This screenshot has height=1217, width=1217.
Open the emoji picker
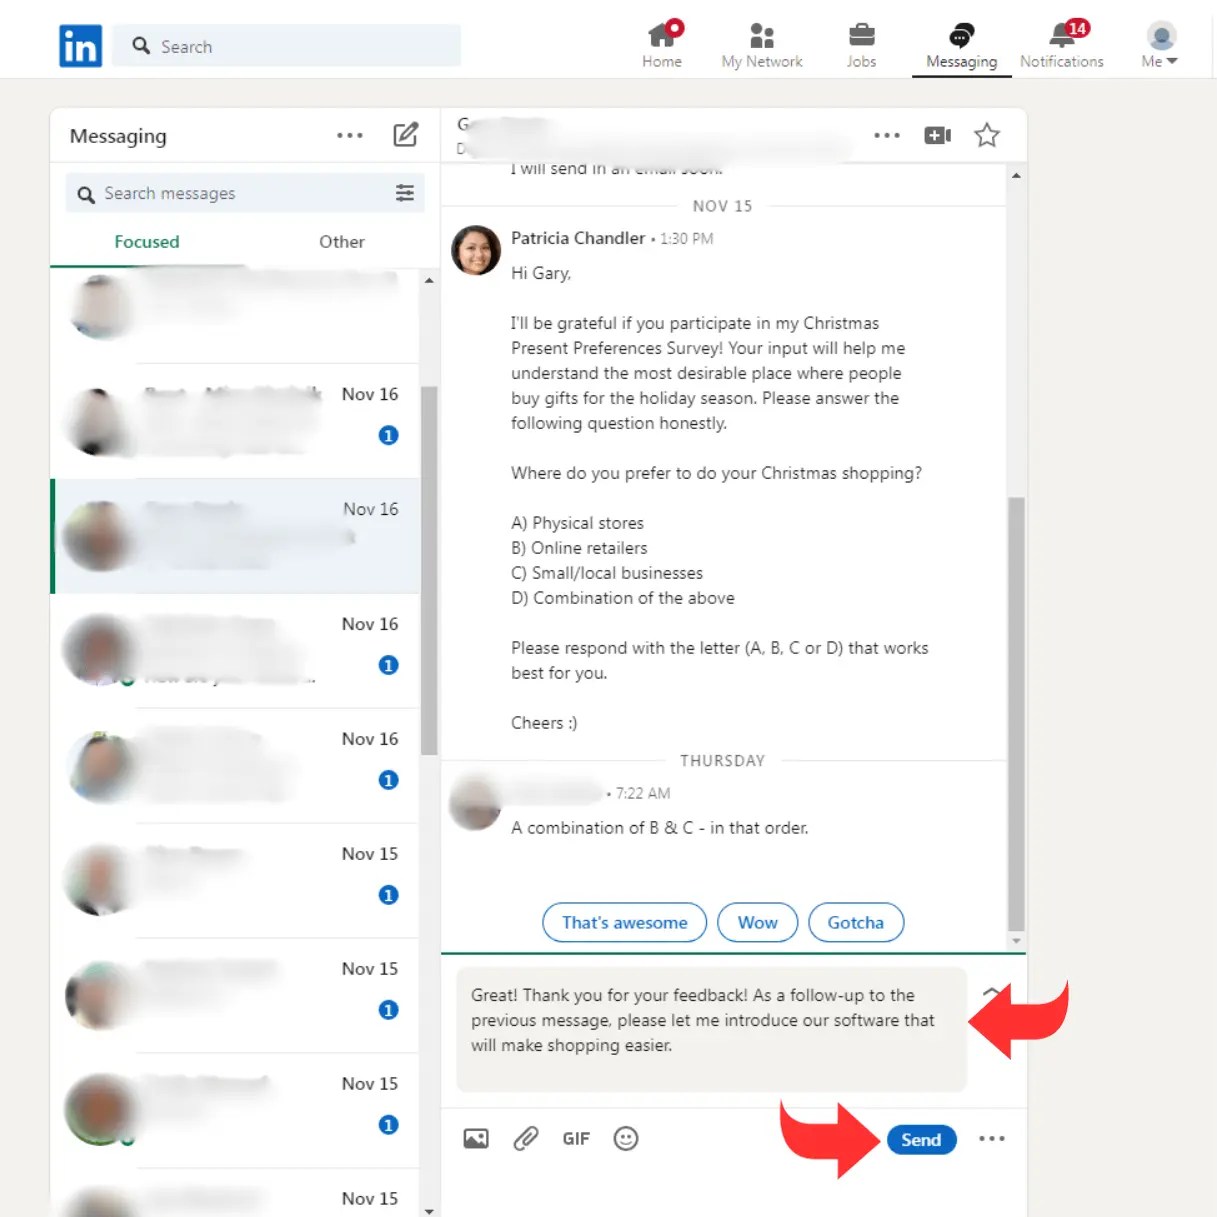[x=626, y=1138]
